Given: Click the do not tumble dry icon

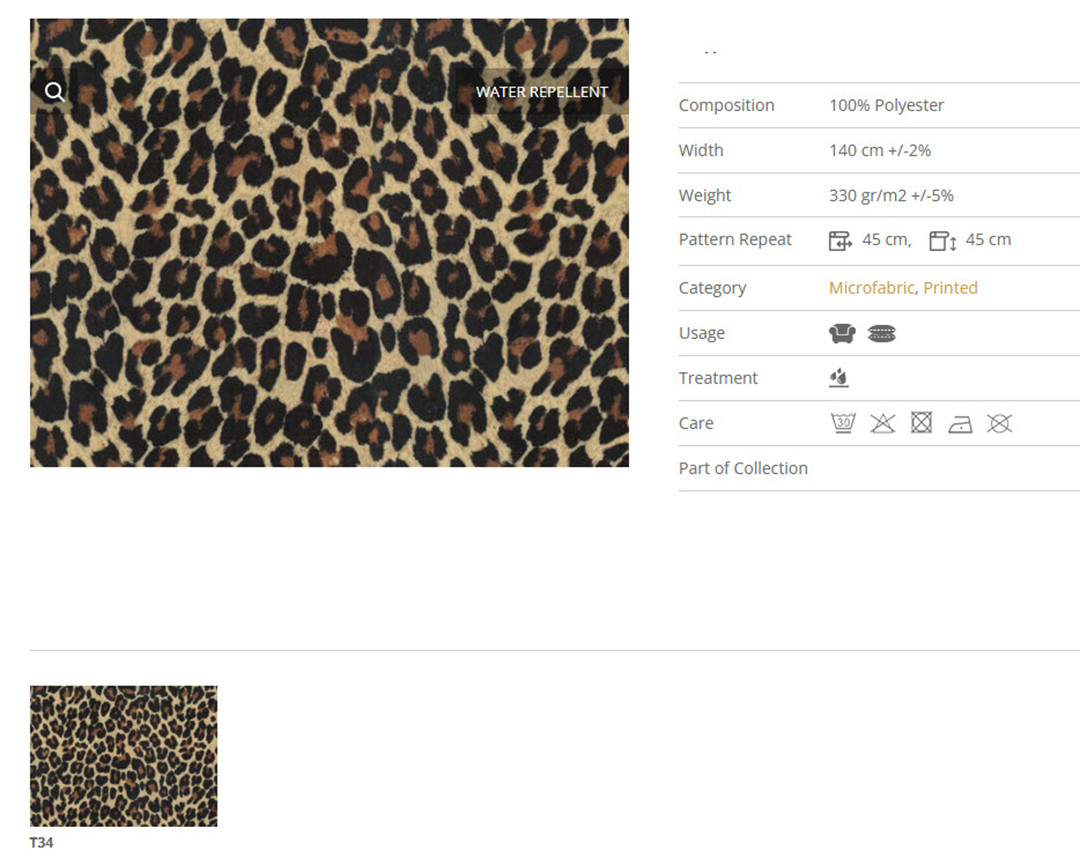Looking at the screenshot, I should pos(921,423).
